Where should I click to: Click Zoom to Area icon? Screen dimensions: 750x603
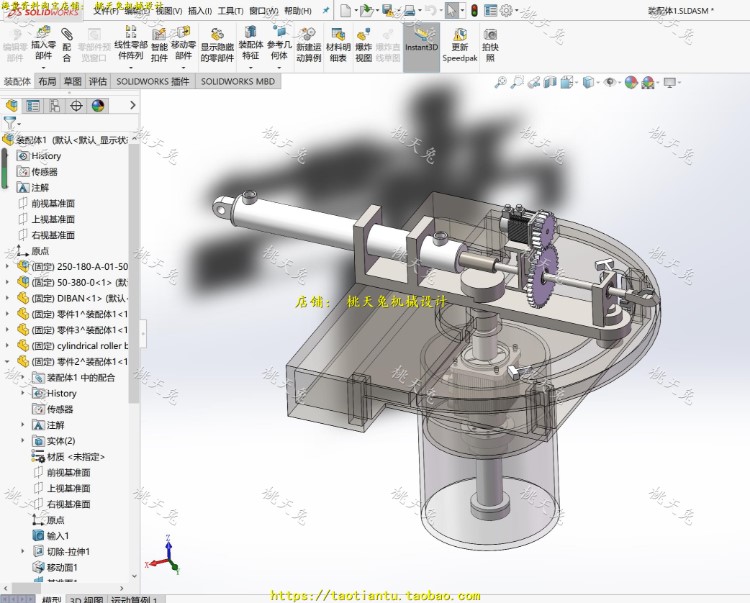tap(517, 82)
